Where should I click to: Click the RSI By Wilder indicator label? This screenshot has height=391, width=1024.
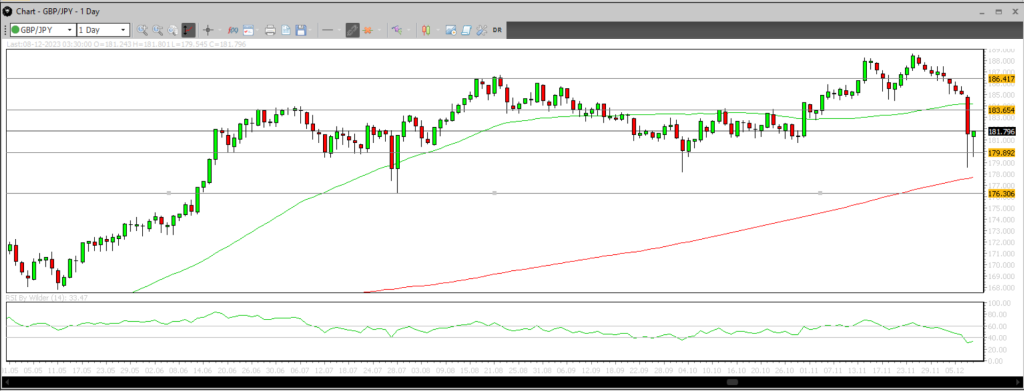point(46,298)
